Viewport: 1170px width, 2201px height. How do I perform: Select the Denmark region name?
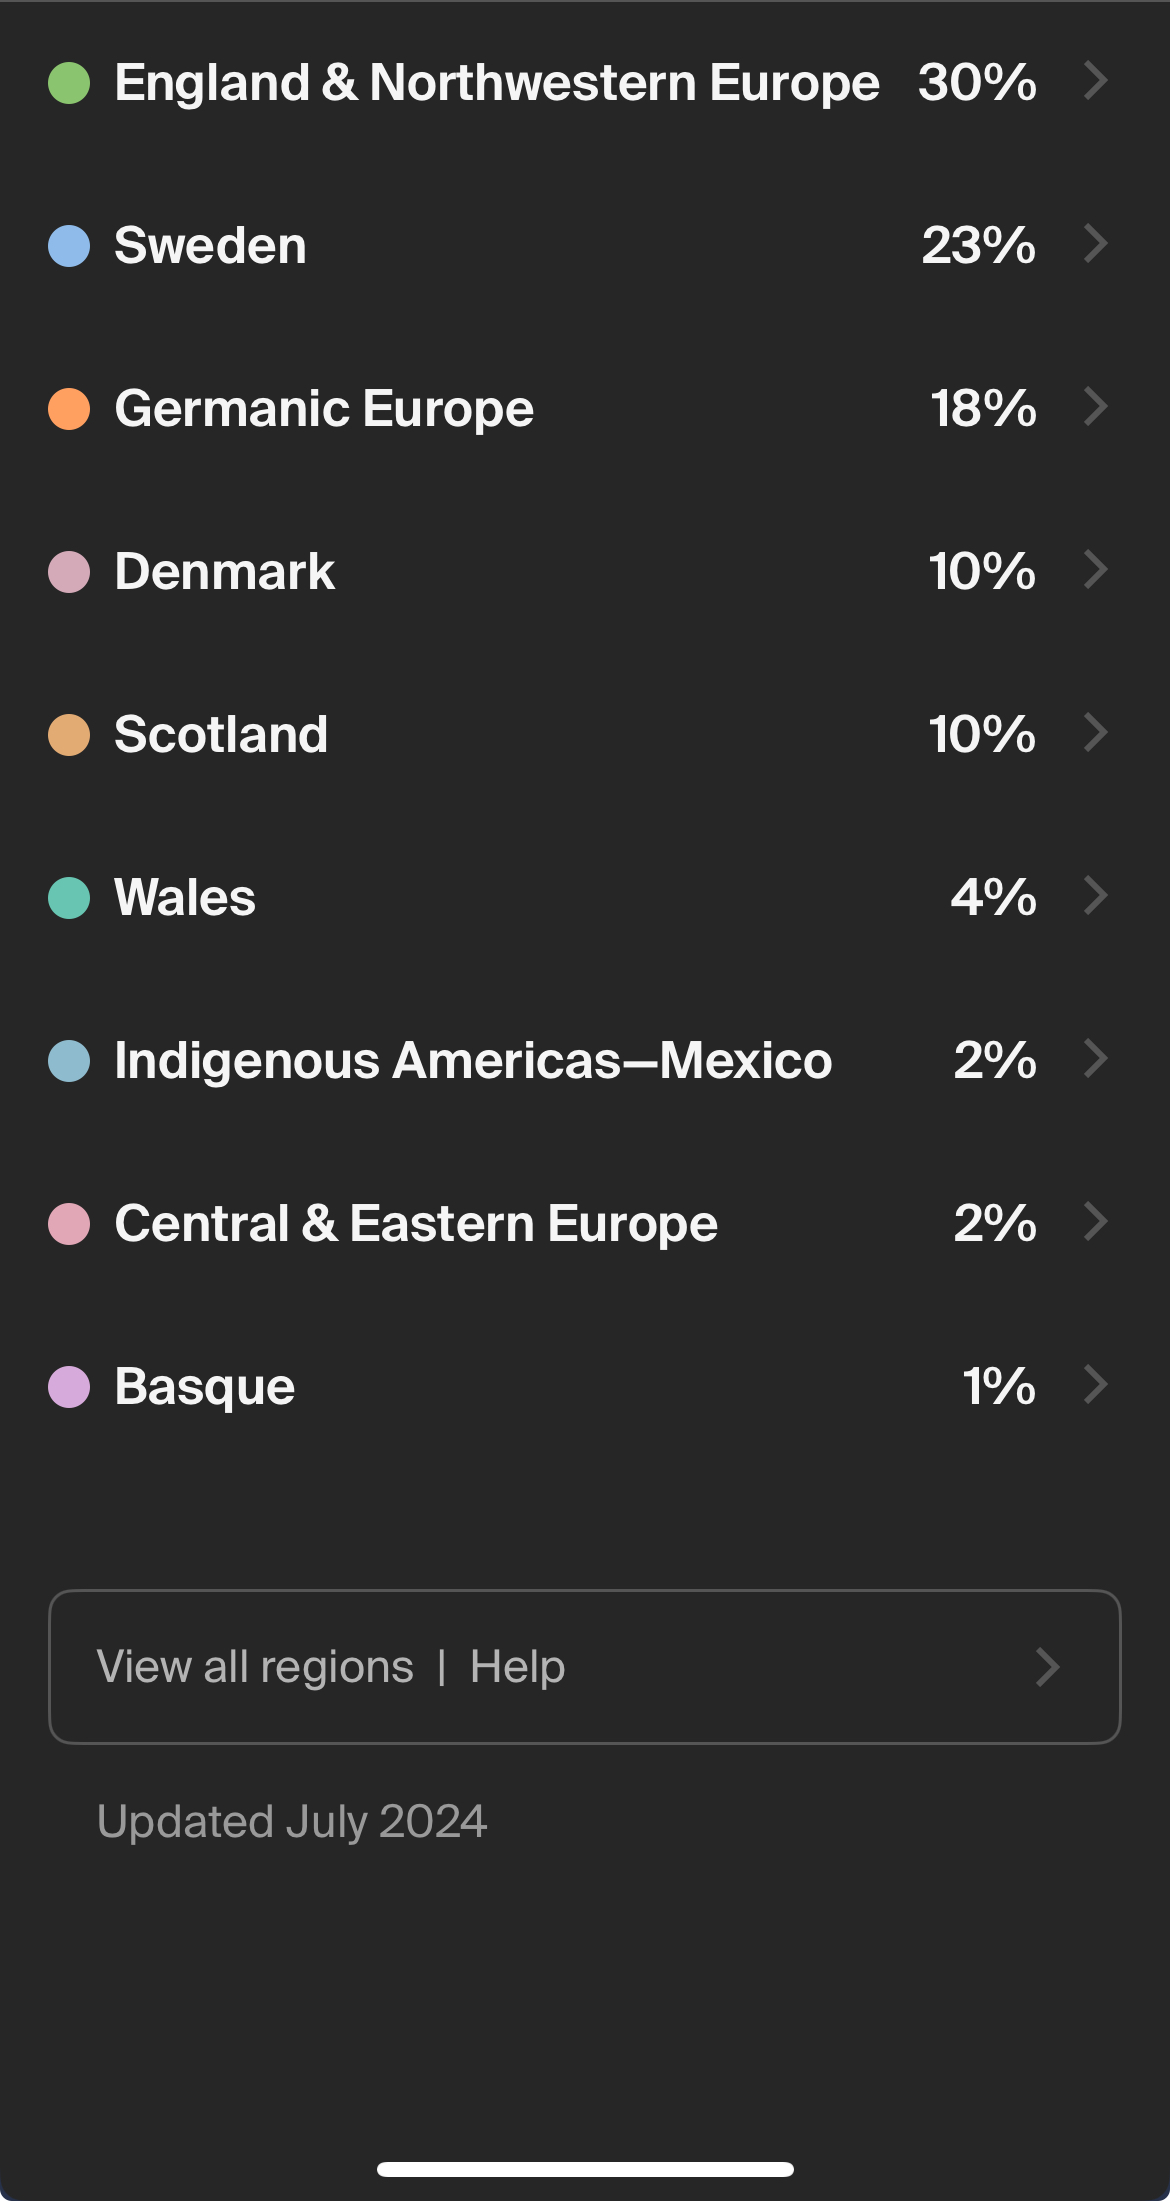(224, 572)
